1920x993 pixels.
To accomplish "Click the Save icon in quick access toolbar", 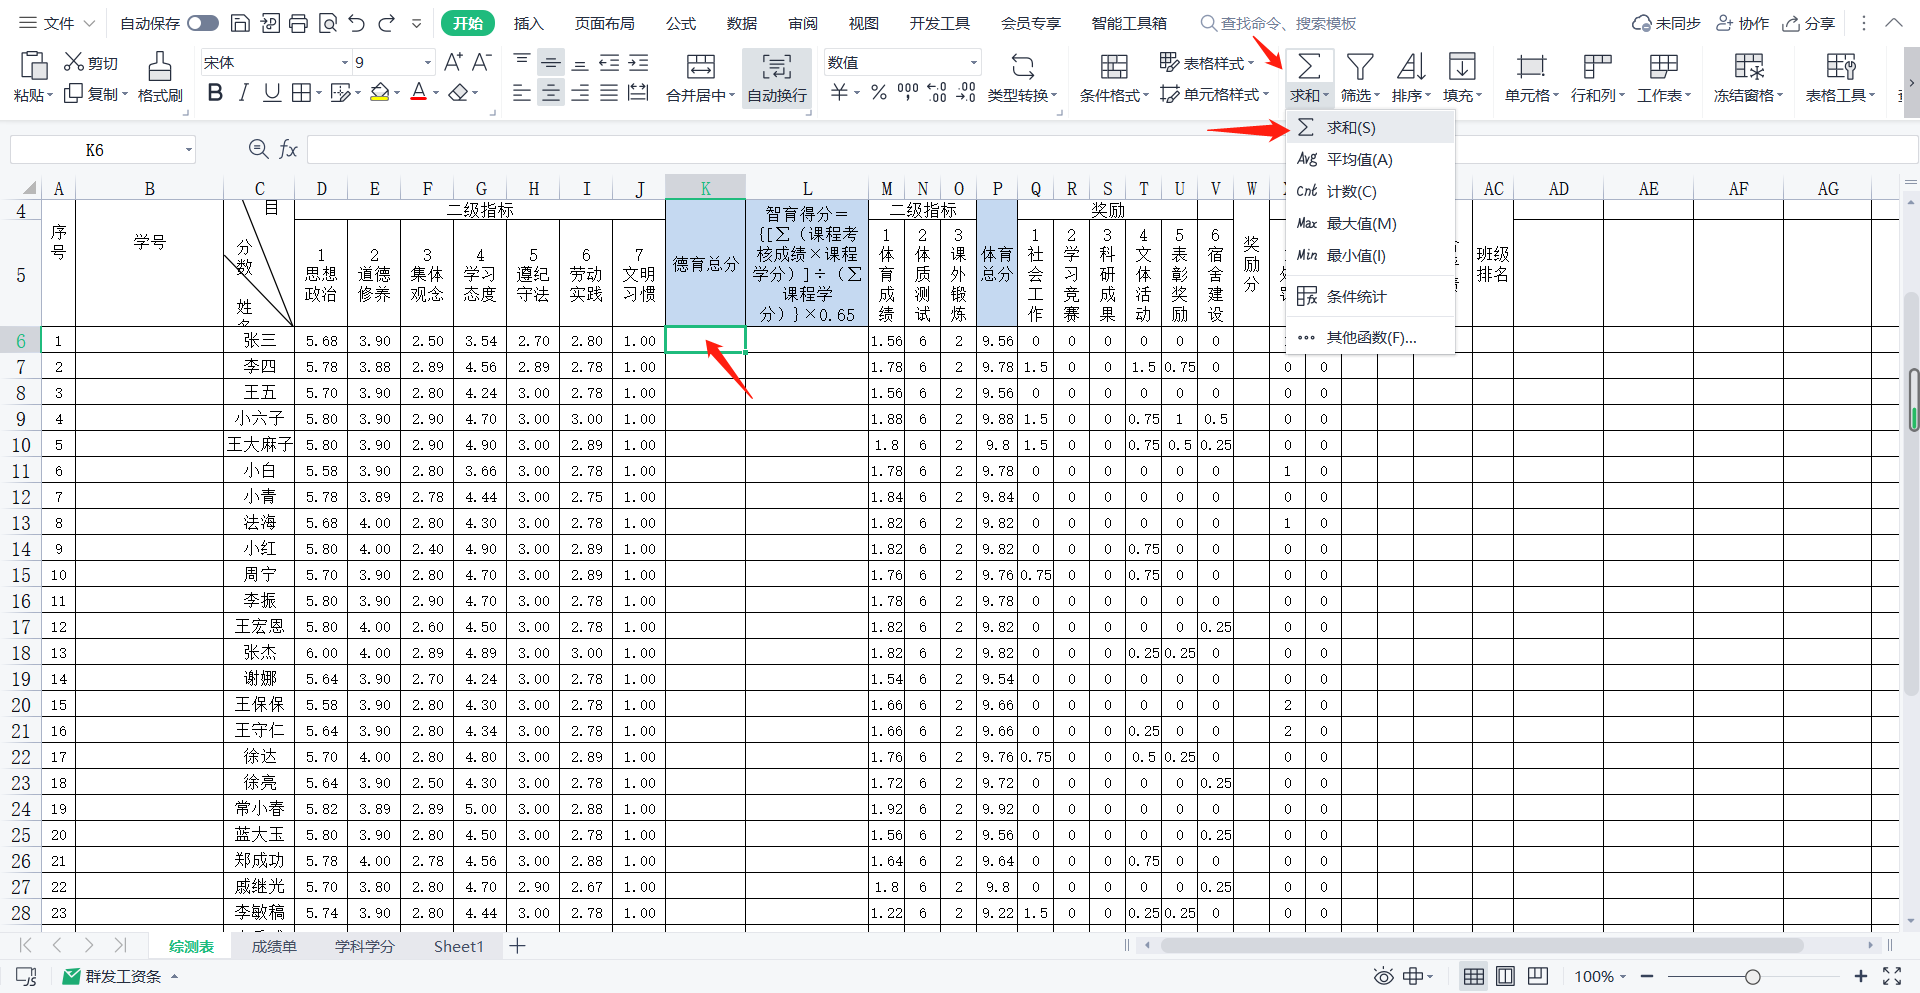I will coord(240,23).
